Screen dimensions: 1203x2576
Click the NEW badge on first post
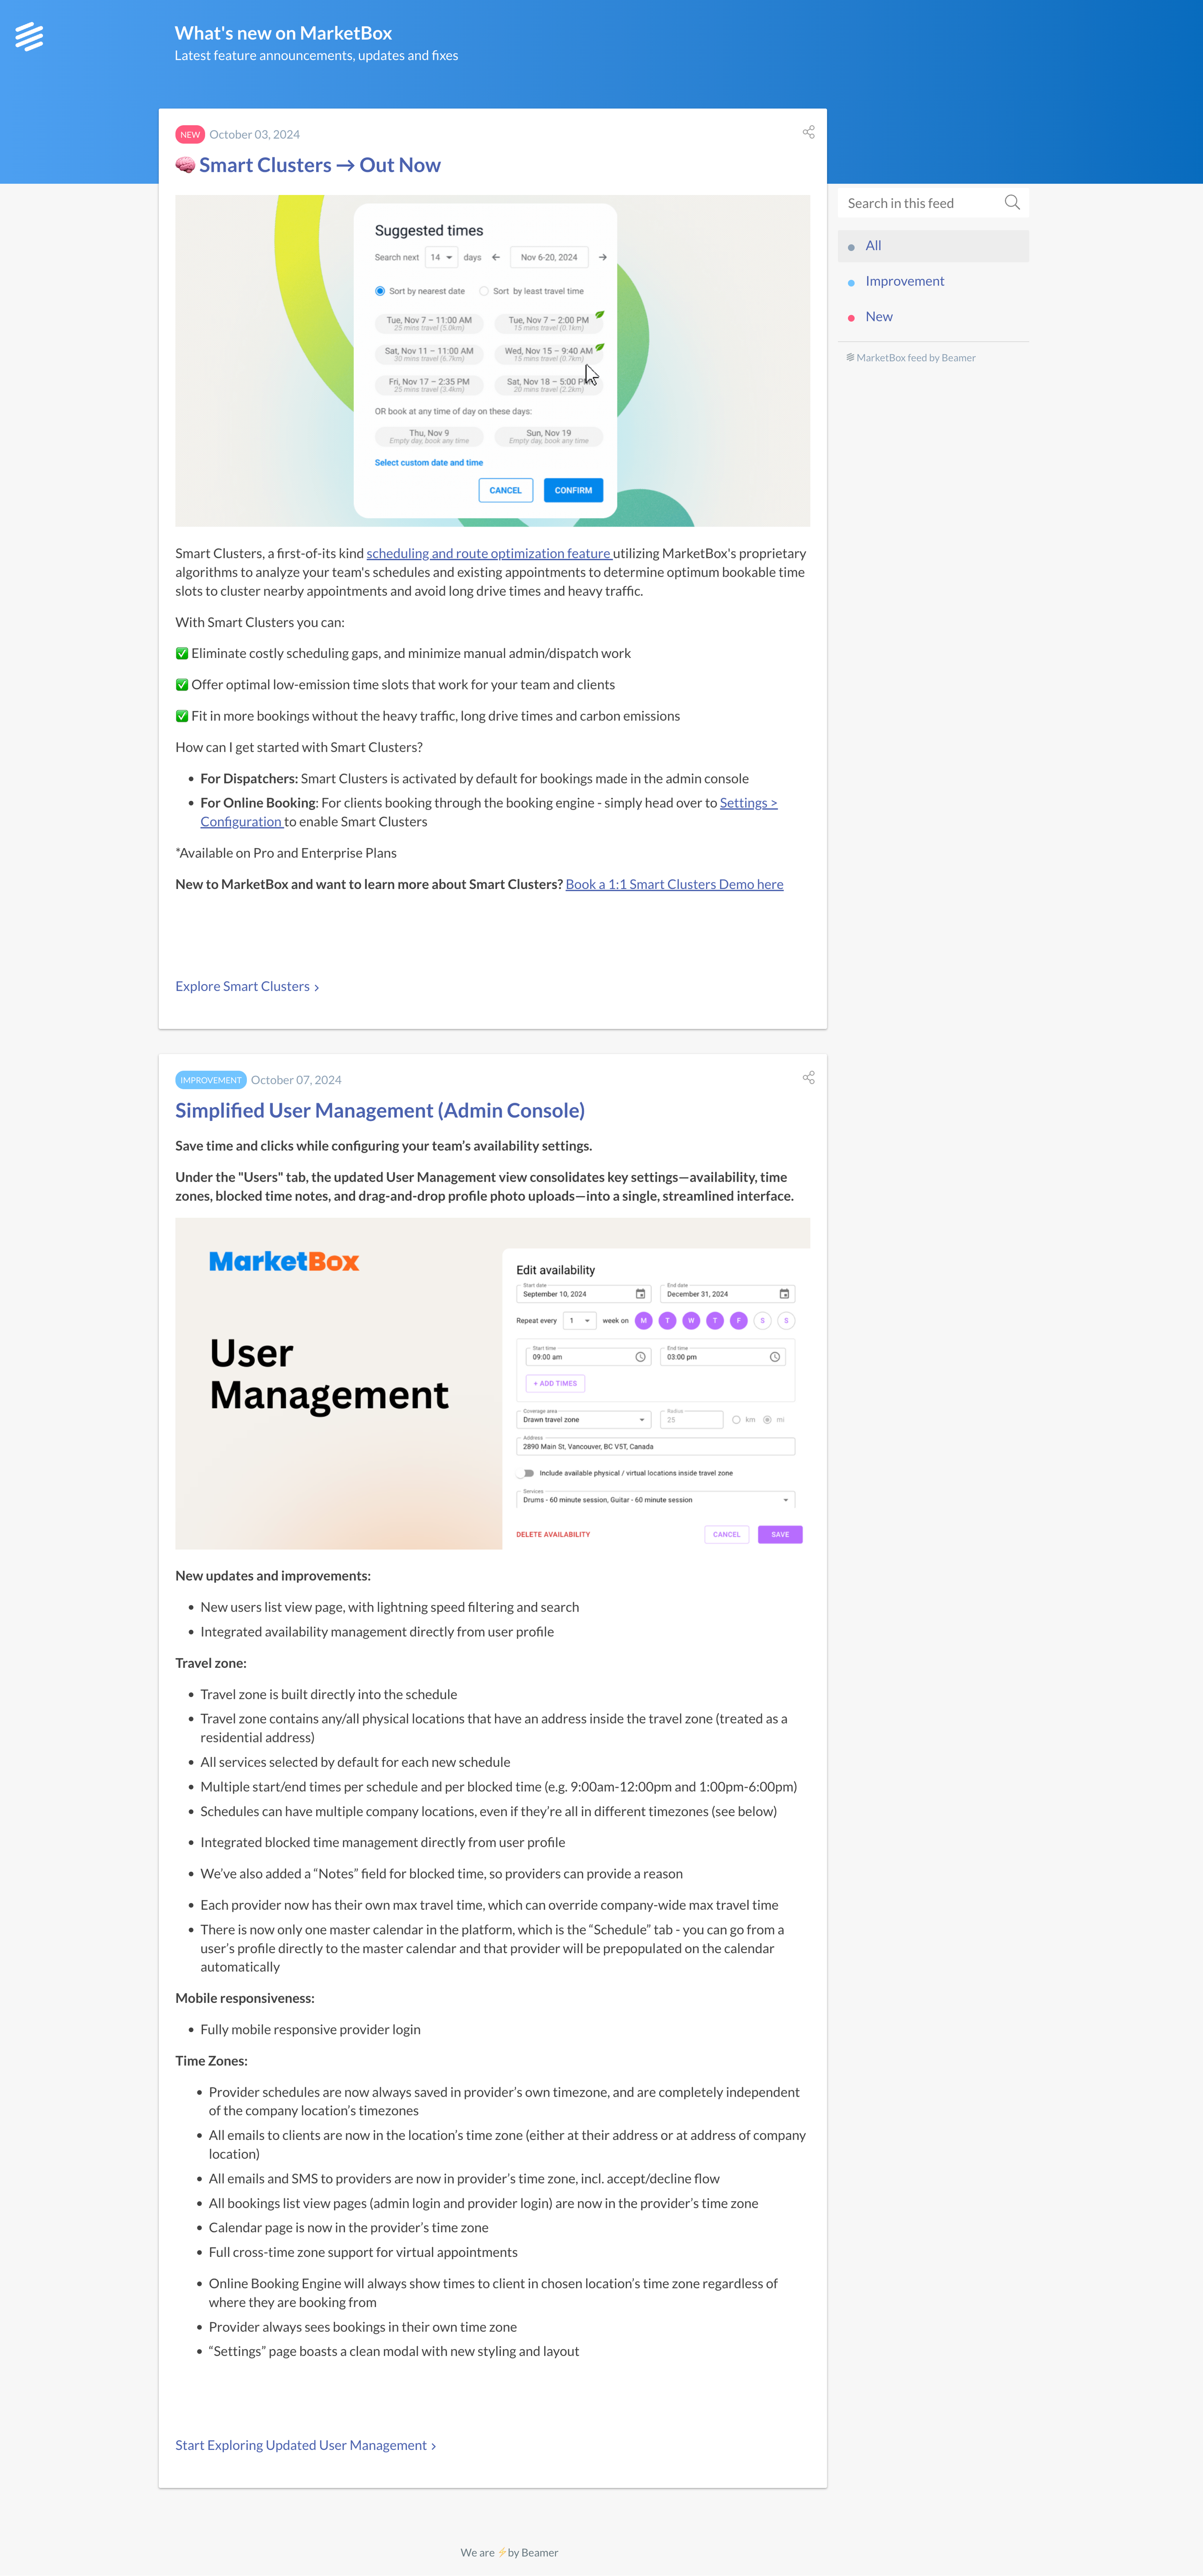coord(190,134)
